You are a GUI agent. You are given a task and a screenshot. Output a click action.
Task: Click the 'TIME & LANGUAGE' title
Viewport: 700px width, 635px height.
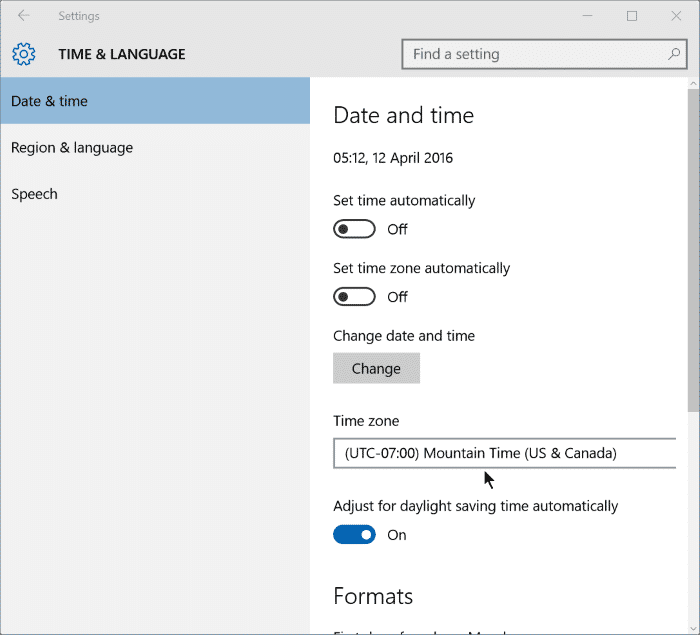122,54
